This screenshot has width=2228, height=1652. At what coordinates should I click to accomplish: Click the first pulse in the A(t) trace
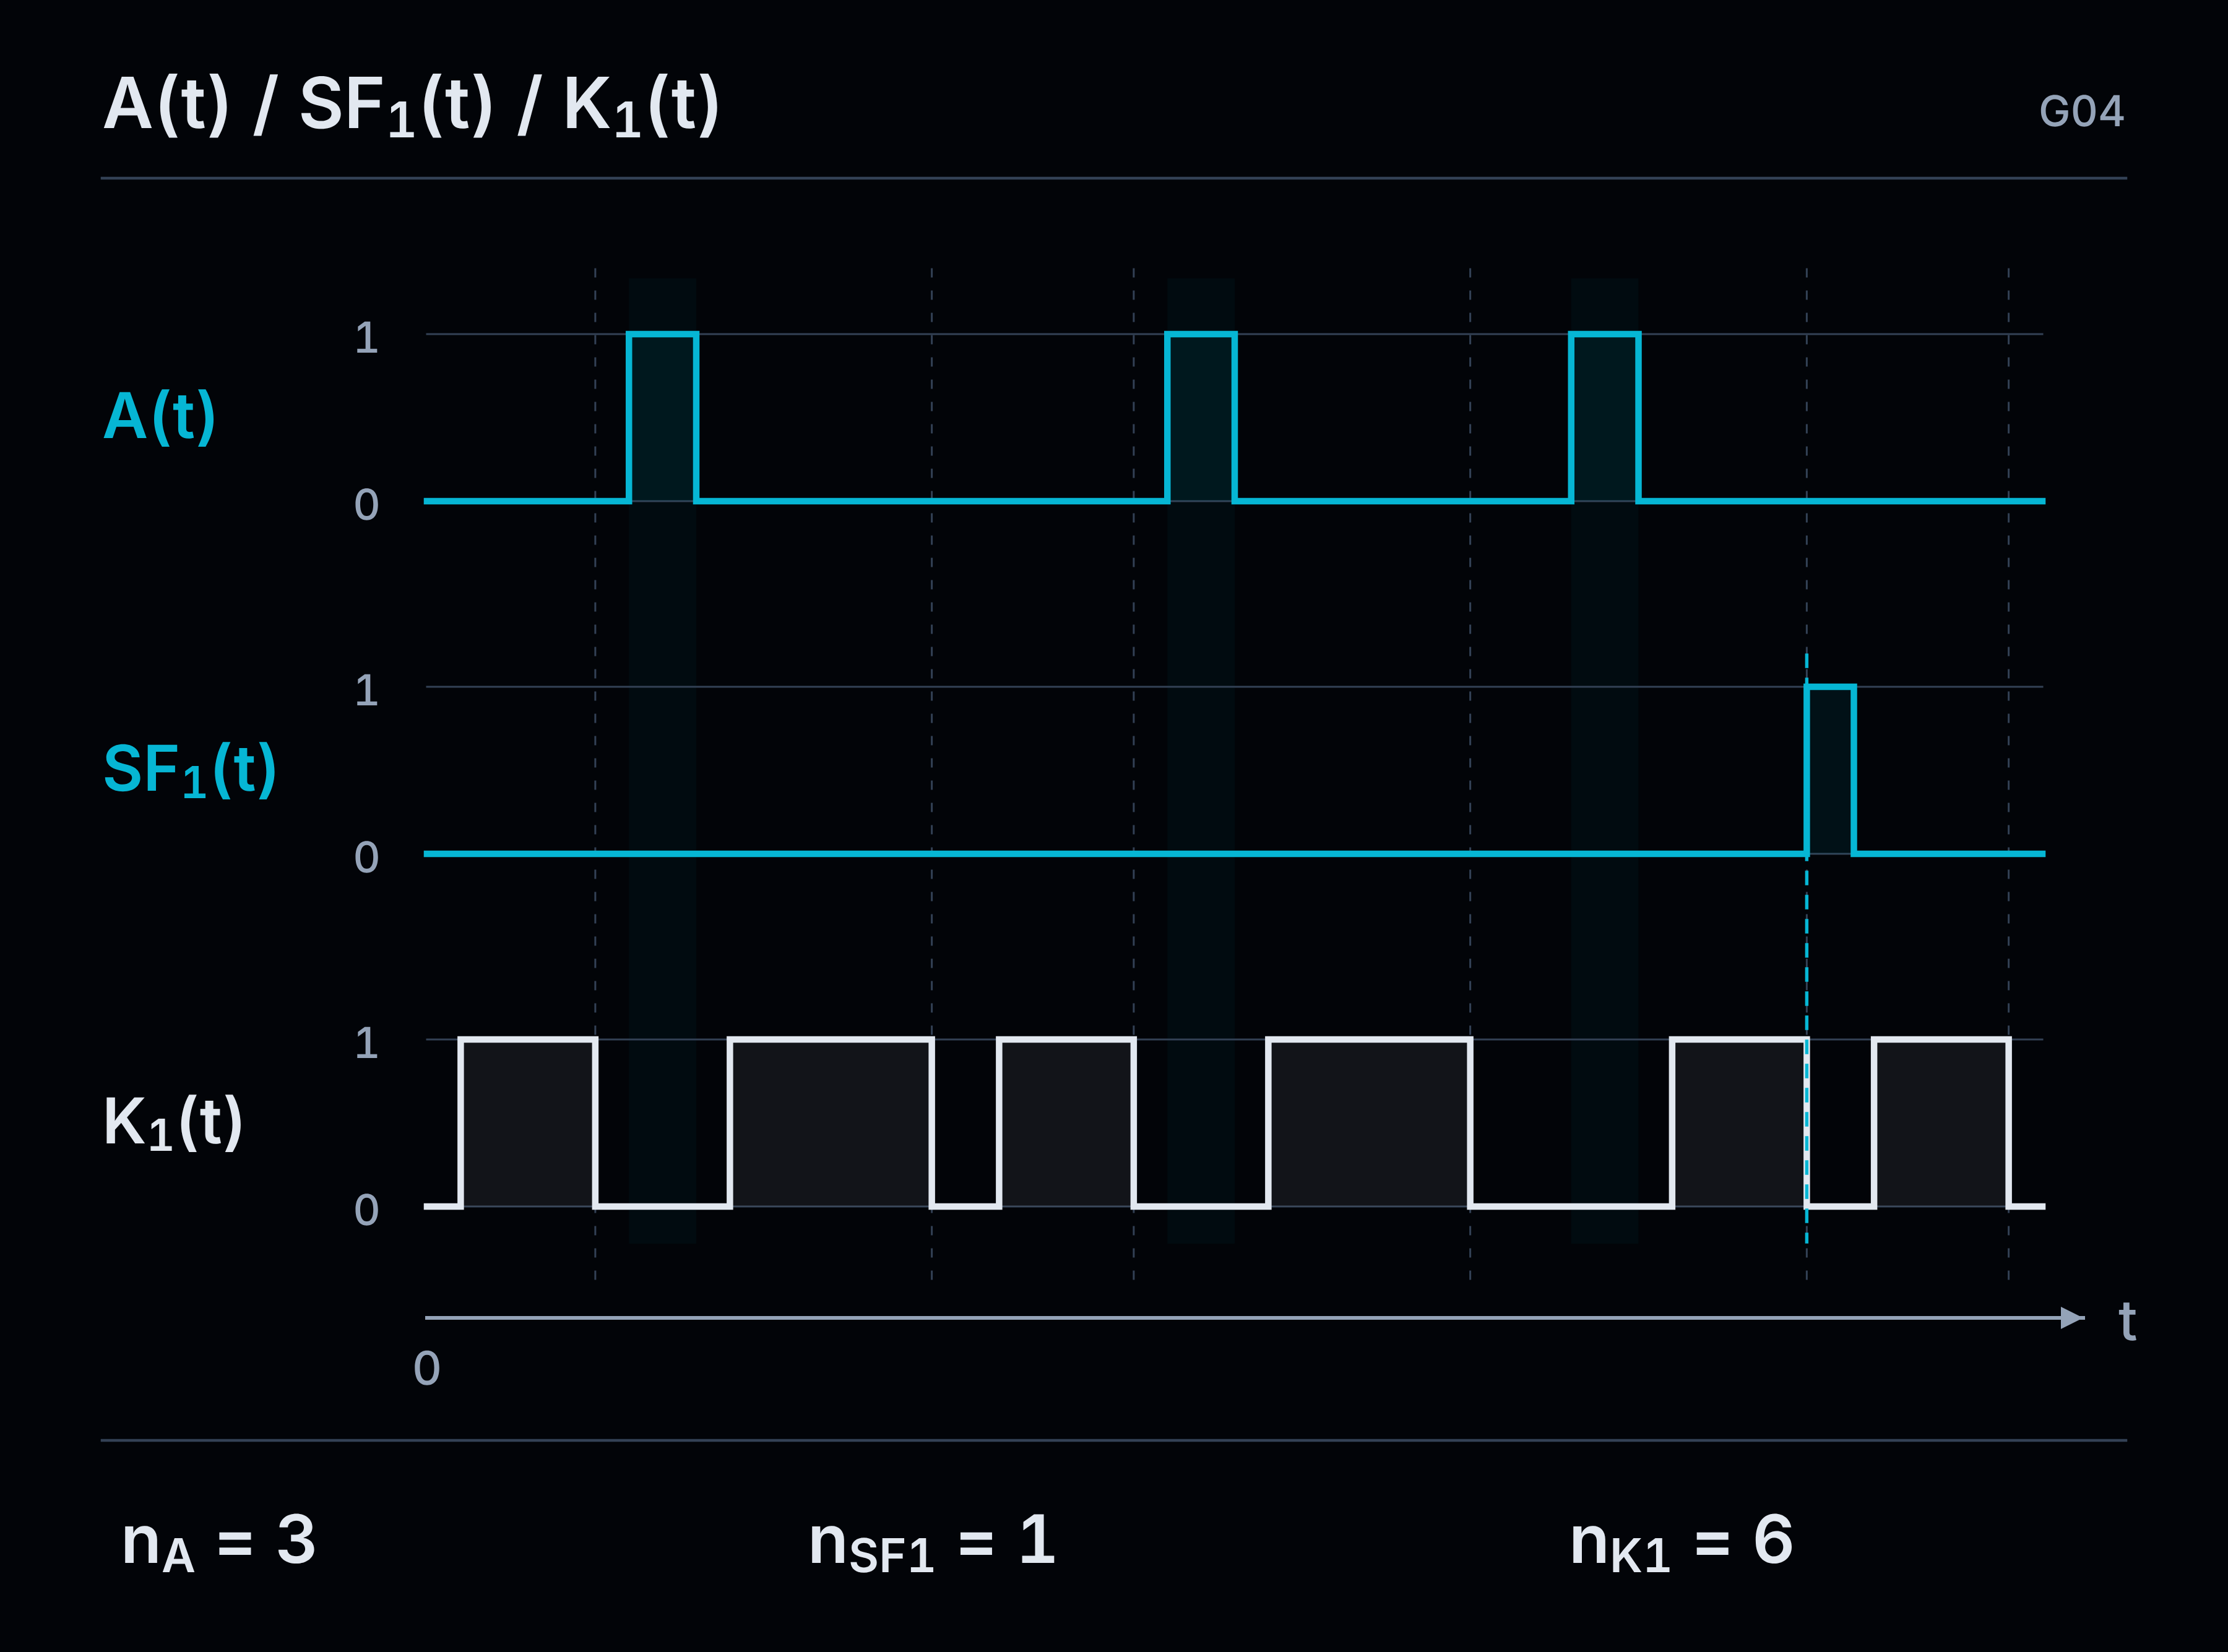click(662, 417)
